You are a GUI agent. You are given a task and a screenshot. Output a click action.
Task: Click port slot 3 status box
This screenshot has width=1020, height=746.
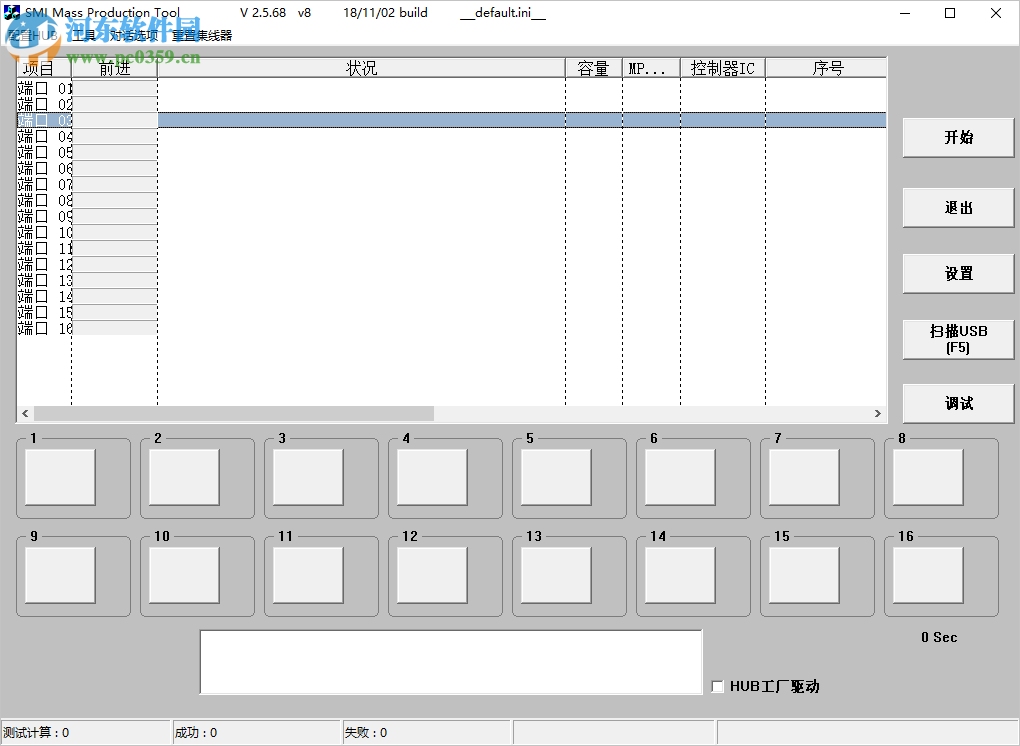click(x=308, y=477)
